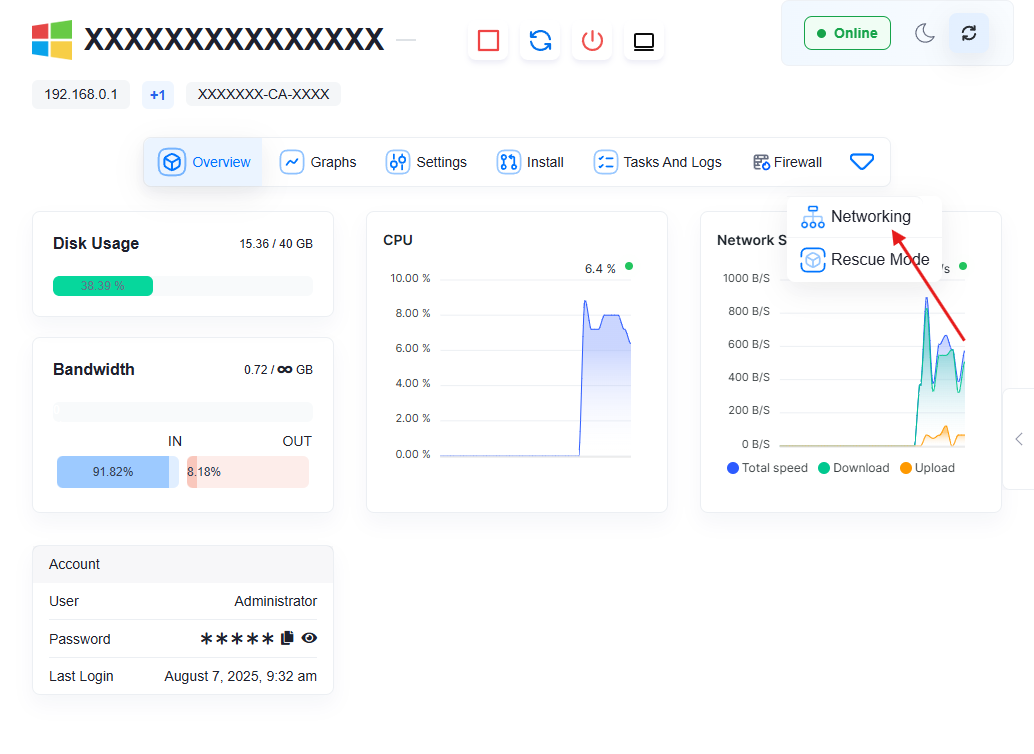Screen dimensions: 1034x754
Task: Click the blue restart server icon
Action: point(540,41)
